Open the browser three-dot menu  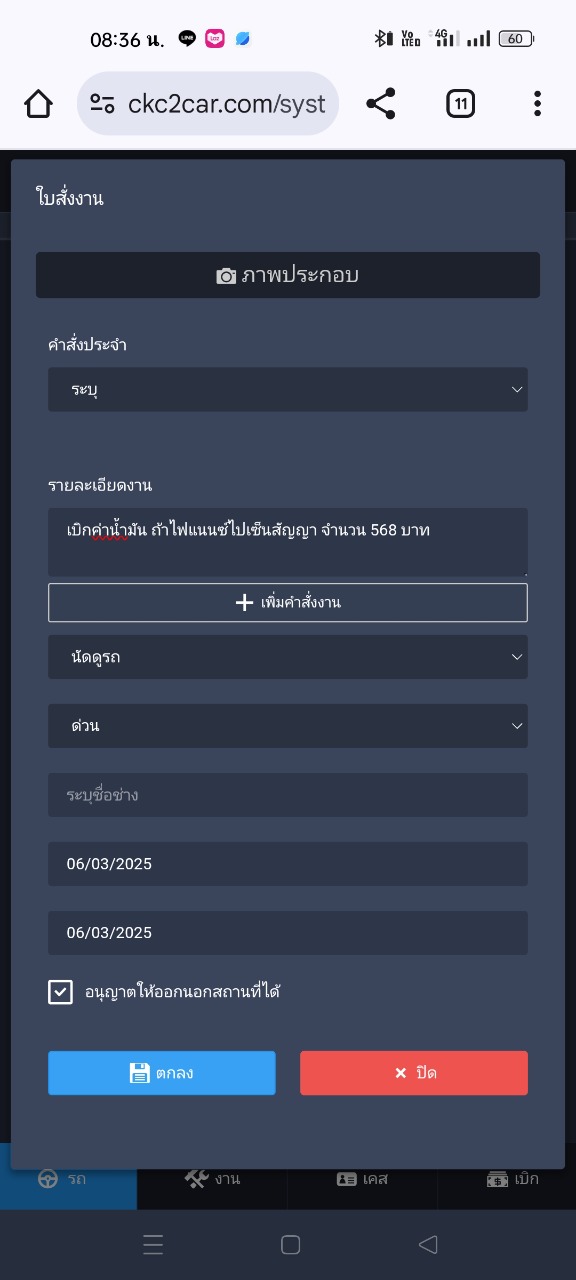(537, 103)
